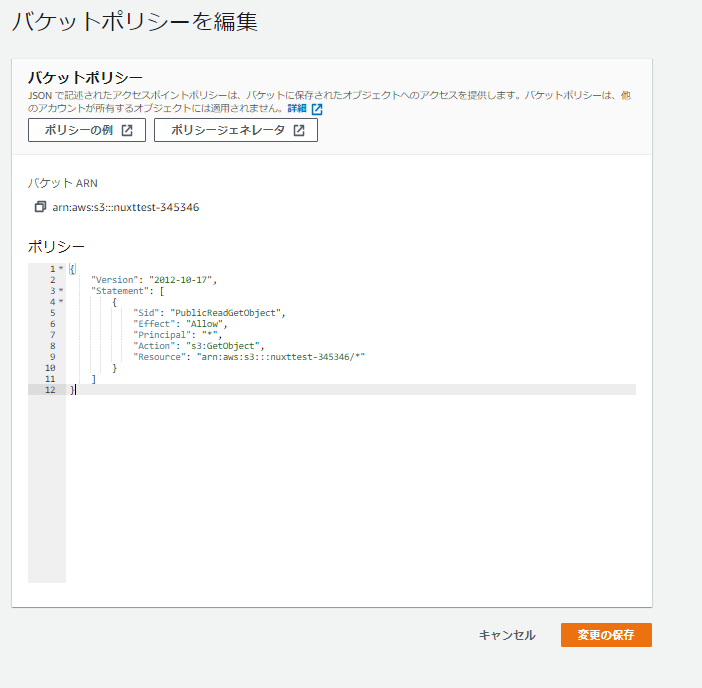Click the "Action": "s3:GetObject" line
This screenshot has width=702, height=688.
click(199, 346)
